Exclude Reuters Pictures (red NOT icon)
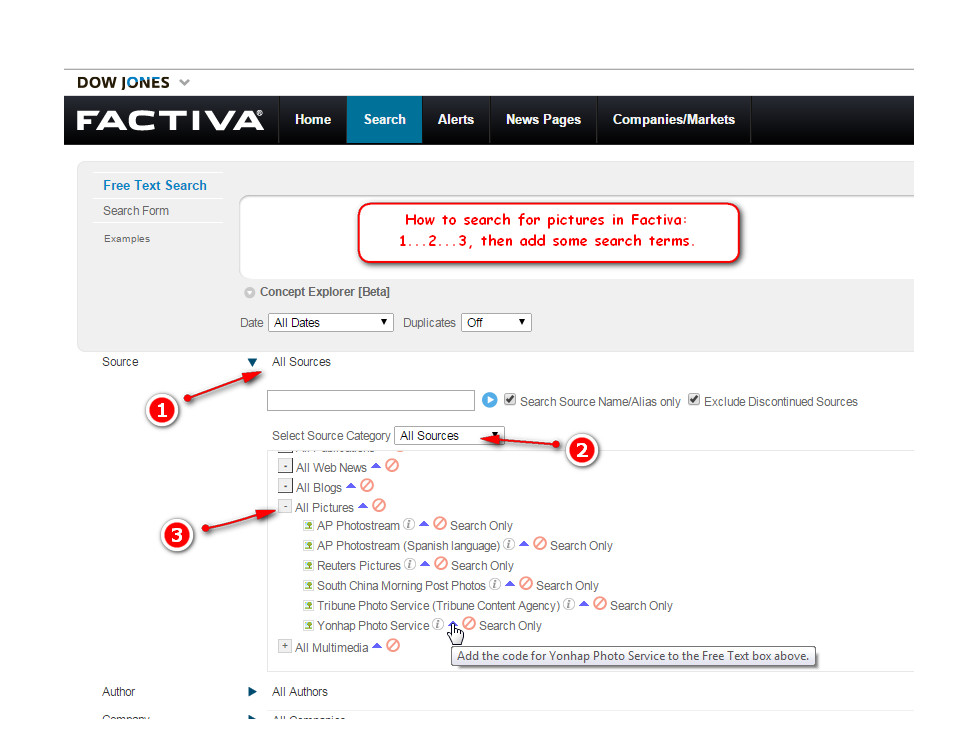 click(441, 563)
